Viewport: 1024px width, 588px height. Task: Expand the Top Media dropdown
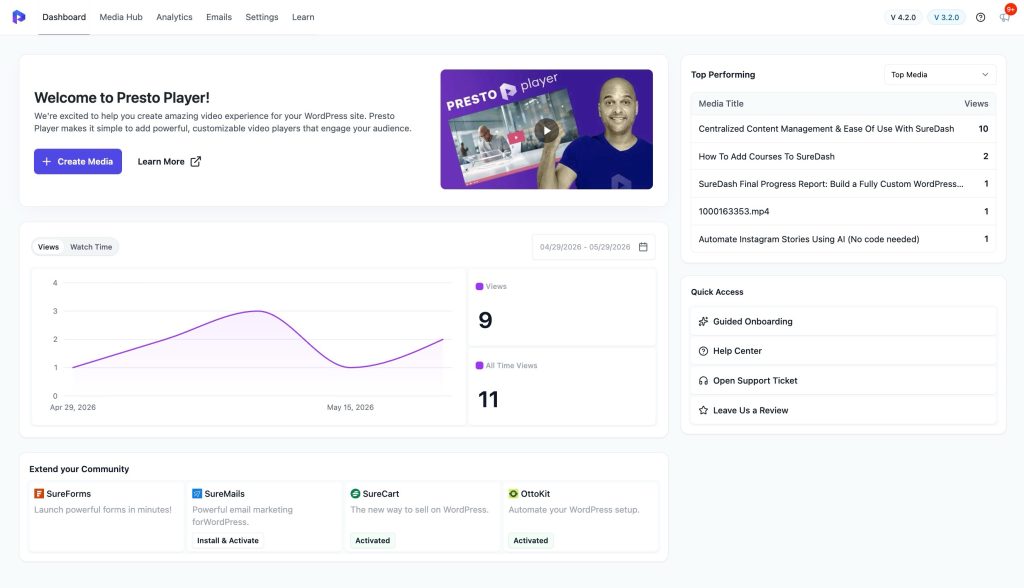[x=940, y=74]
